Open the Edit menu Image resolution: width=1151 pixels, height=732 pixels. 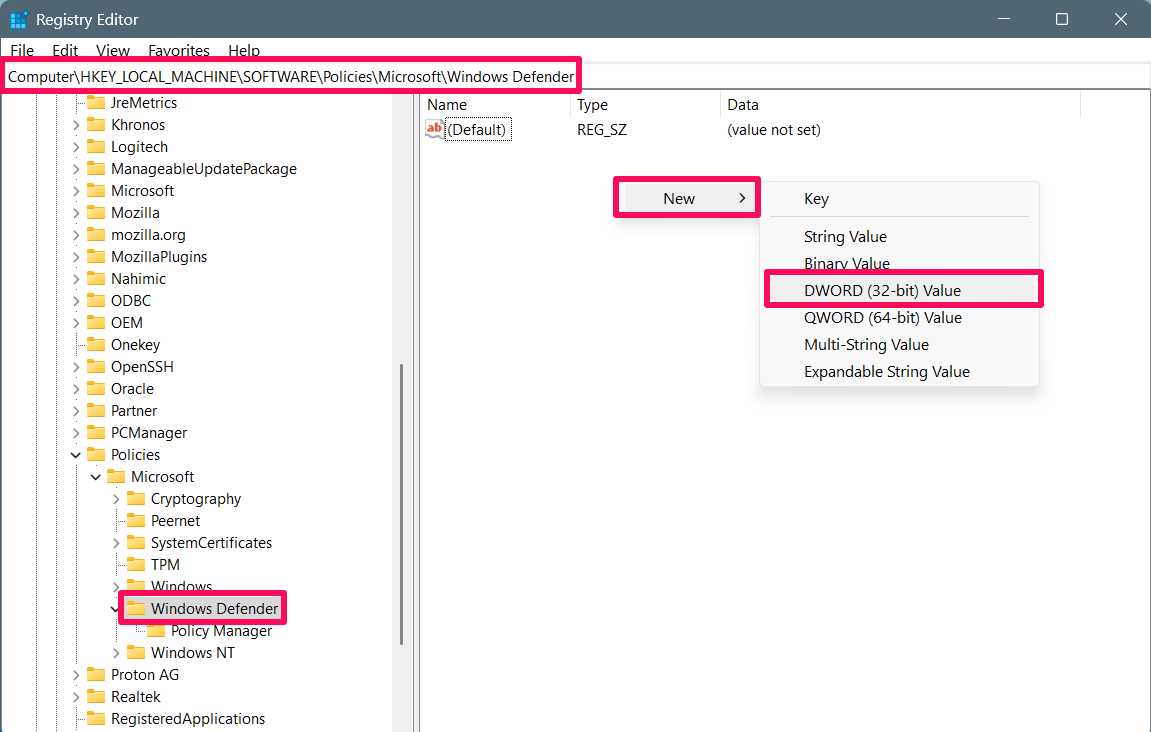[x=65, y=51]
